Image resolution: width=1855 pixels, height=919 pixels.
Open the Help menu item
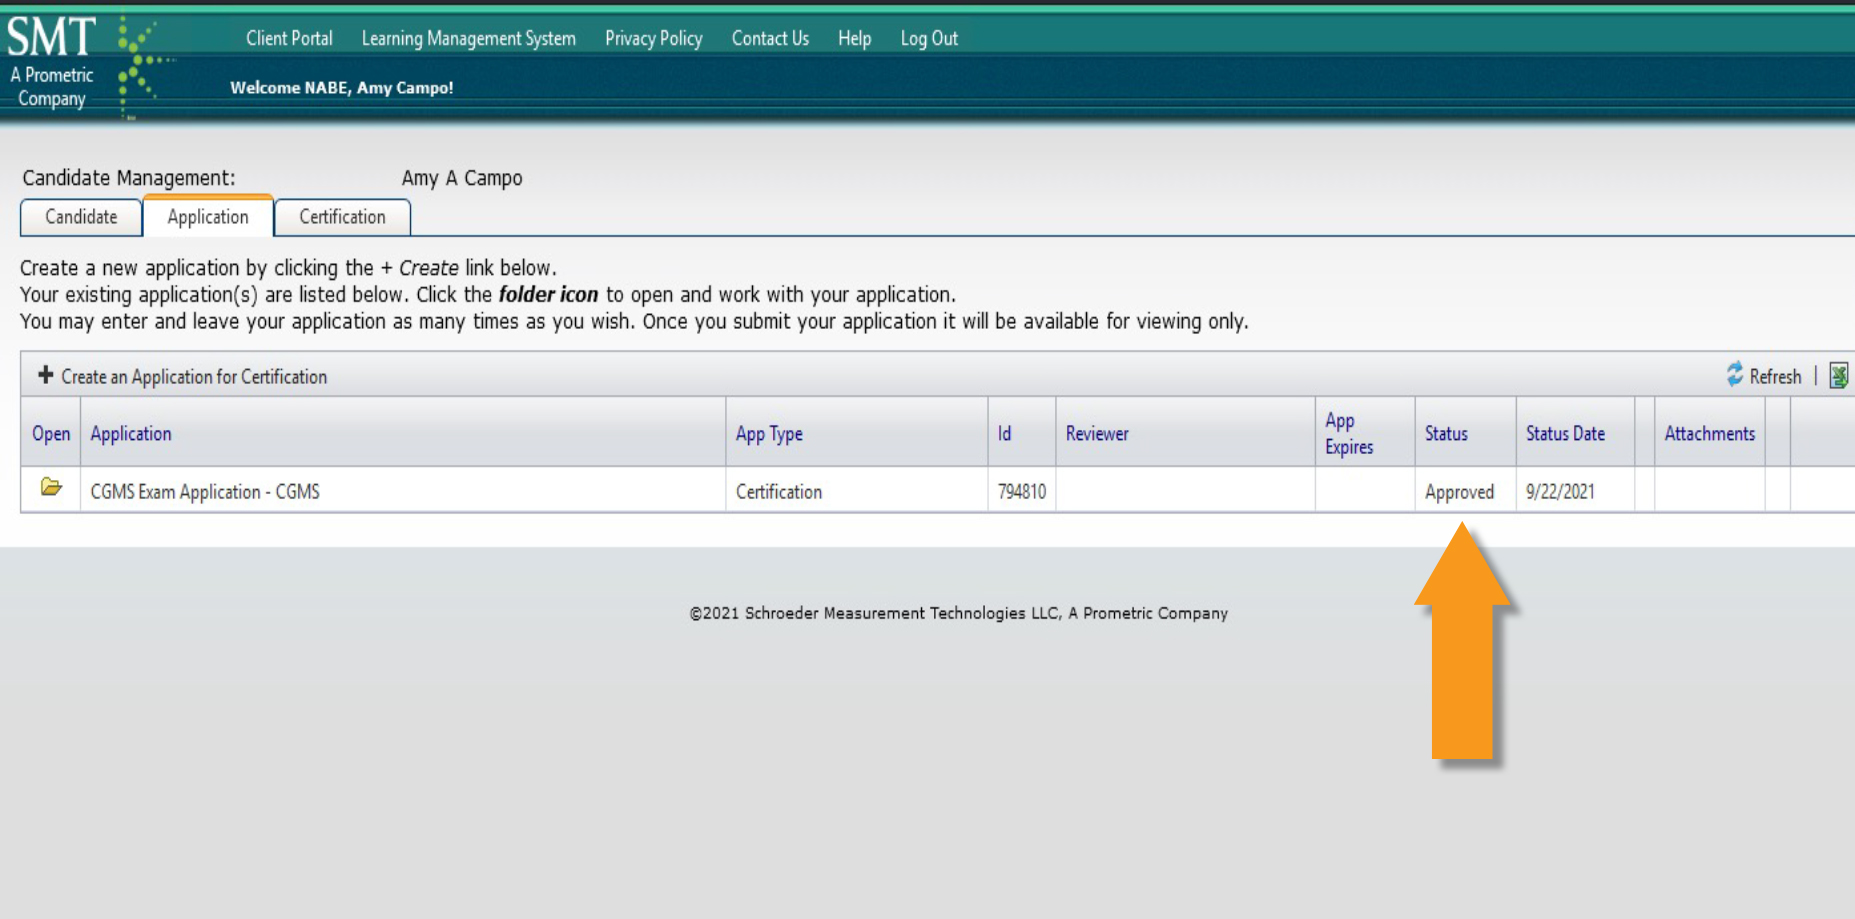854,38
